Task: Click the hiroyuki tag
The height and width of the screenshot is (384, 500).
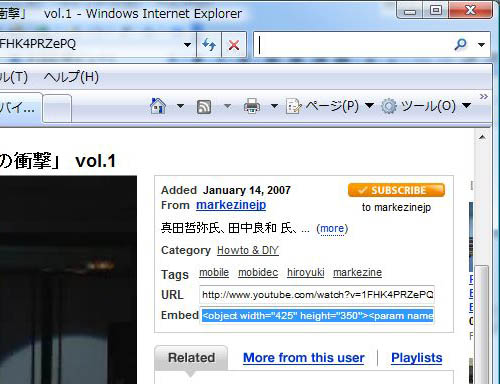Action: 306,272
